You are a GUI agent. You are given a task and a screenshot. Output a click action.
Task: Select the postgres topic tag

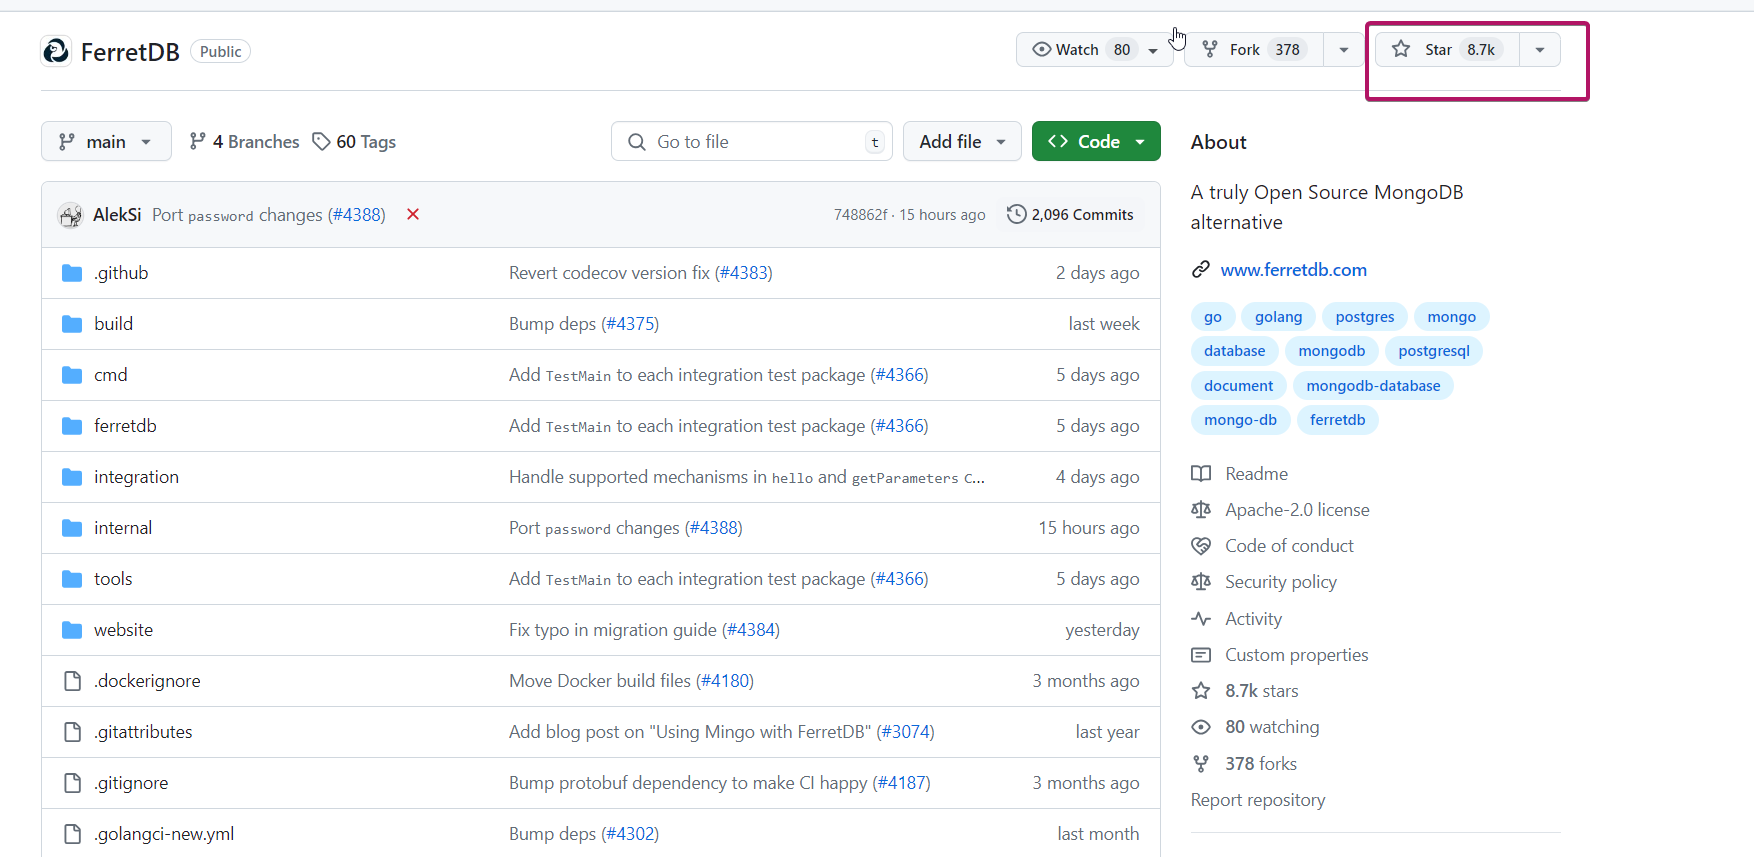coord(1365,317)
